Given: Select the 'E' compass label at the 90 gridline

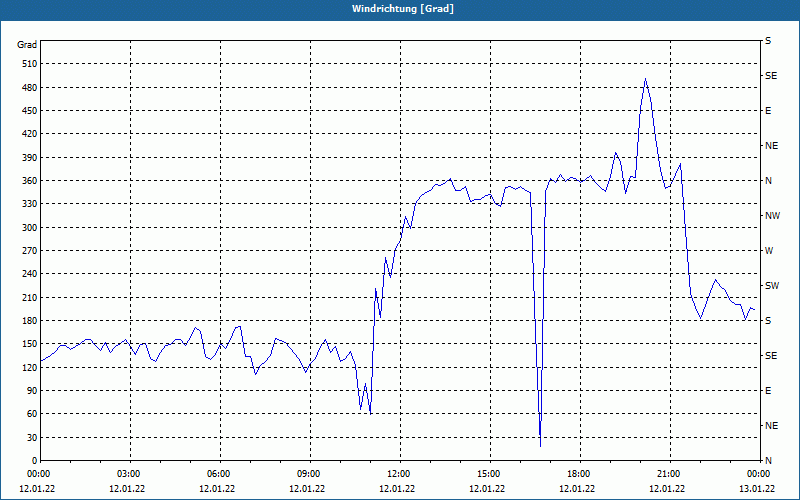Looking at the screenshot, I should [x=768, y=391].
